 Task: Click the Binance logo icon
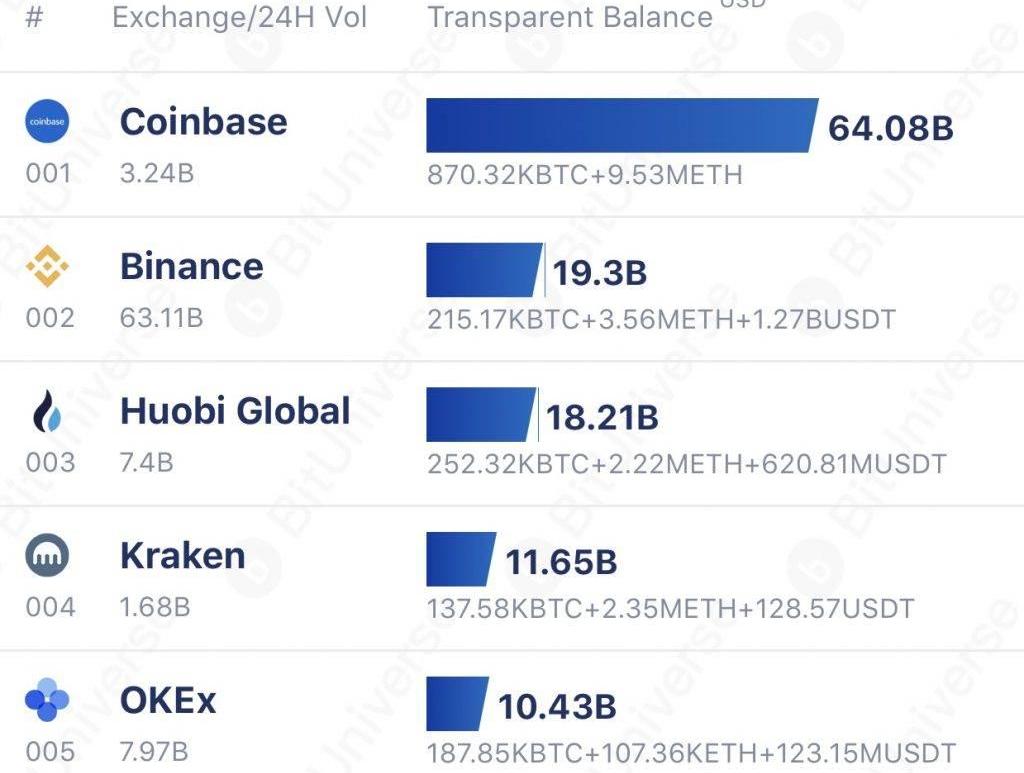click(x=47, y=266)
